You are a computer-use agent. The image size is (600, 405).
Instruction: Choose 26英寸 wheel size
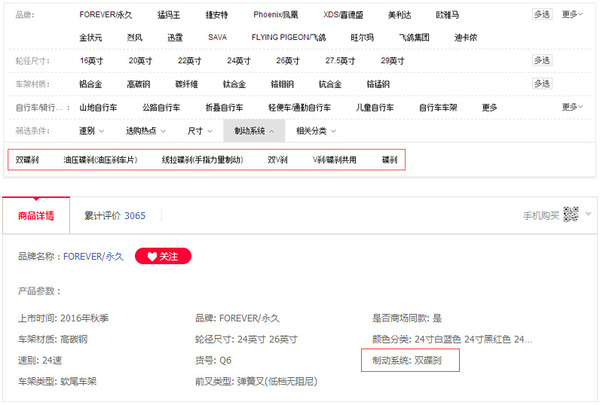click(288, 60)
